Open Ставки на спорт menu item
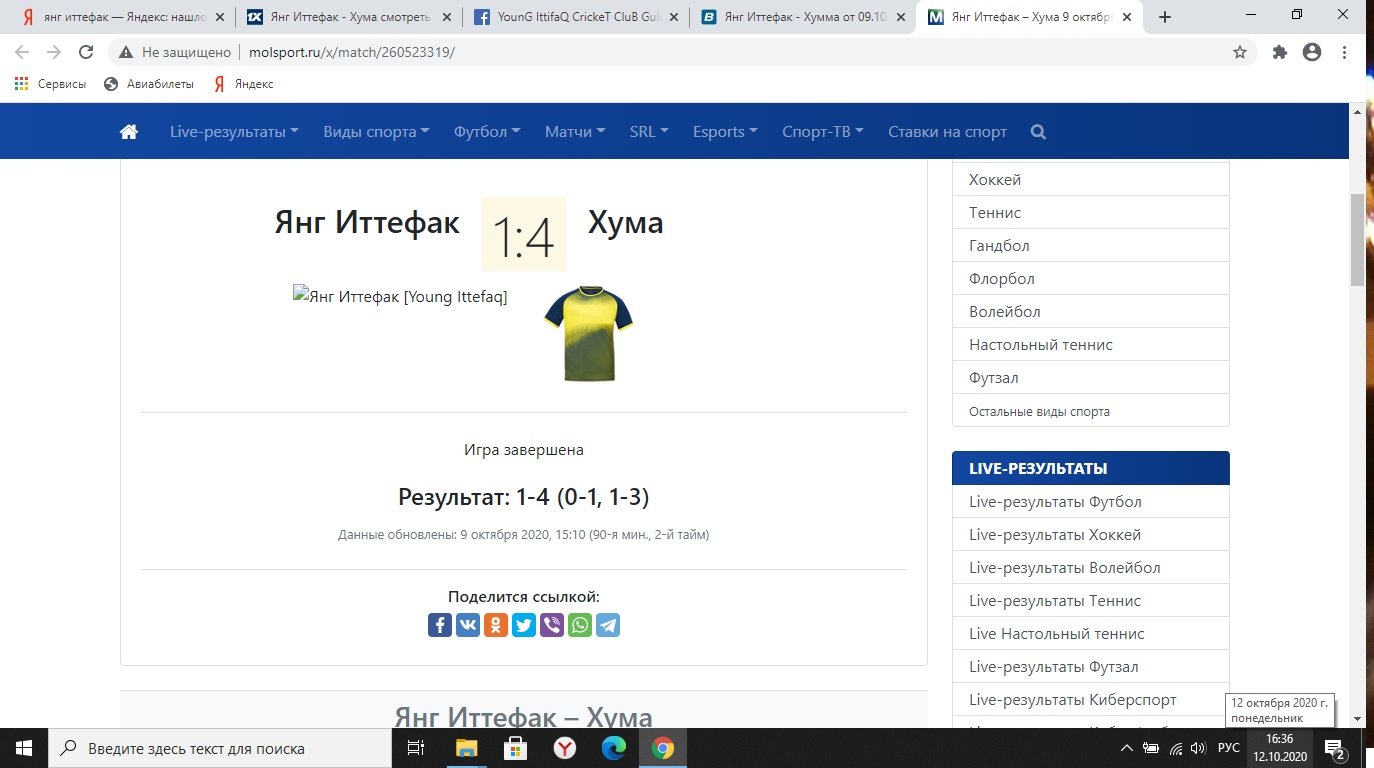Image resolution: width=1374 pixels, height=768 pixels. pyautogui.click(x=947, y=132)
